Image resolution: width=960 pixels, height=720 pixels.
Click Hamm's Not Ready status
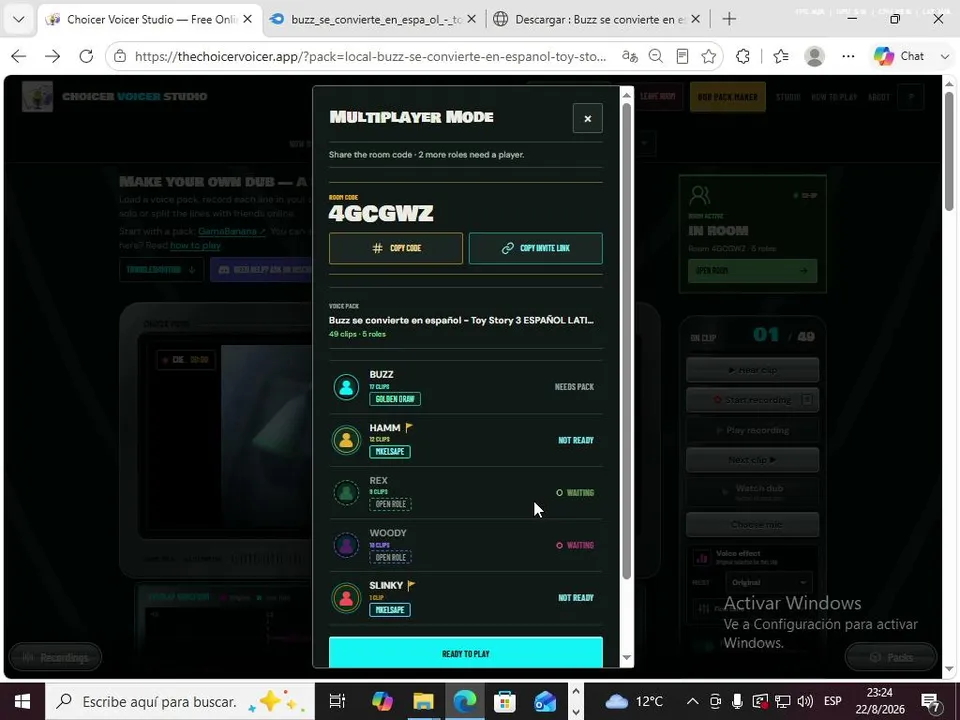click(x=576, y=440)
